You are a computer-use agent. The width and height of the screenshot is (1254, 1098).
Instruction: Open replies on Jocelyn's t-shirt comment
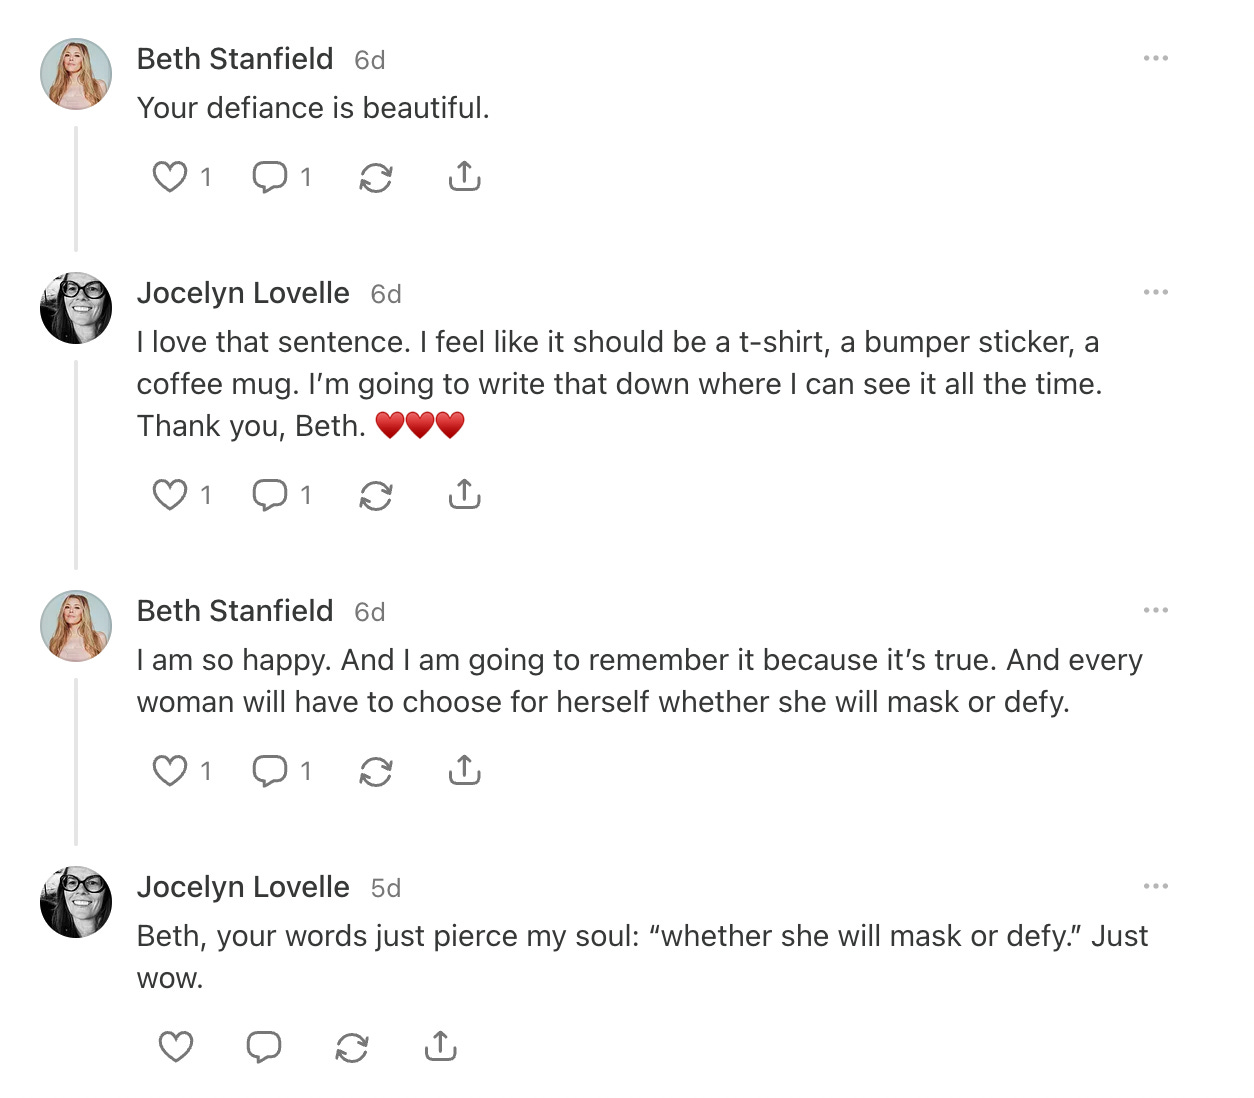click(x=270, y=495)
